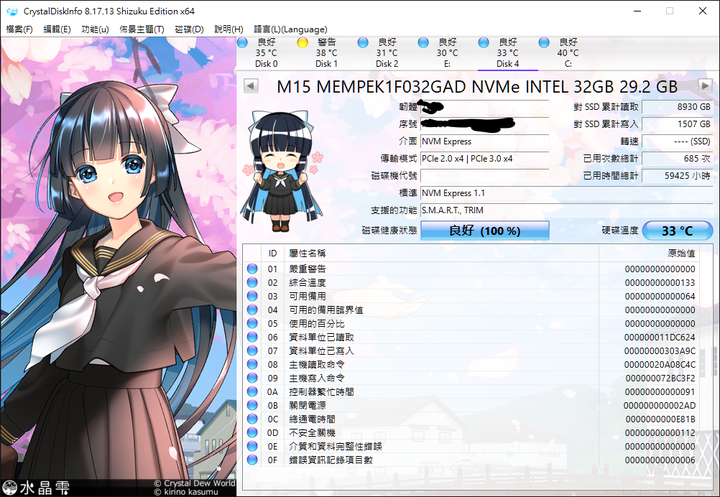Click status orb of attribute 0A
Viewport: 720px width, 497px height.
(252, 391)
